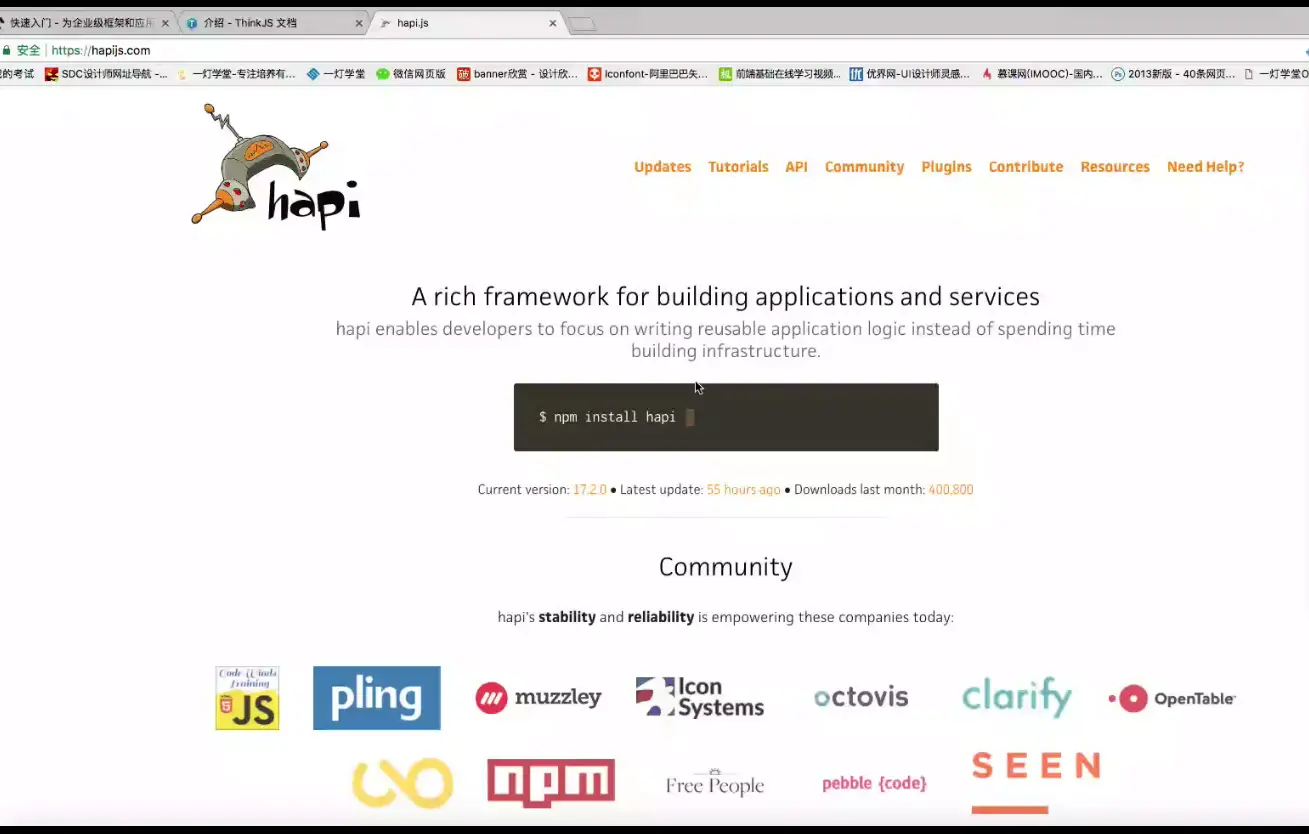Open the yellow infinity loop logo
Image resolution: width=1309 pixels, height=834 pixels.
402,783
